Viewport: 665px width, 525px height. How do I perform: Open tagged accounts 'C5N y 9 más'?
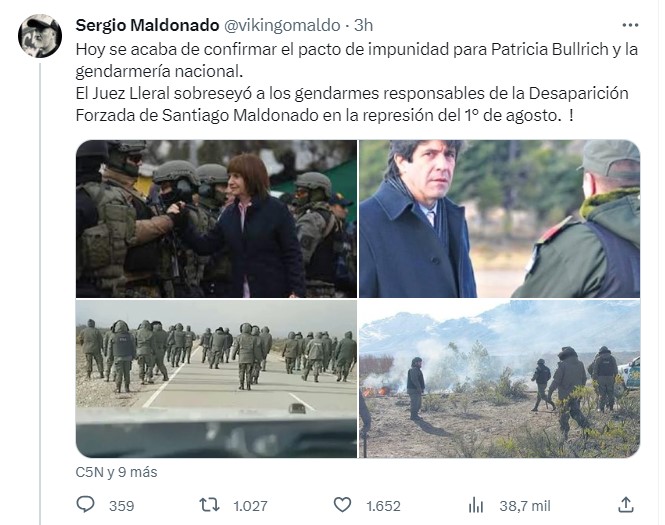click(x=116, y=472)
